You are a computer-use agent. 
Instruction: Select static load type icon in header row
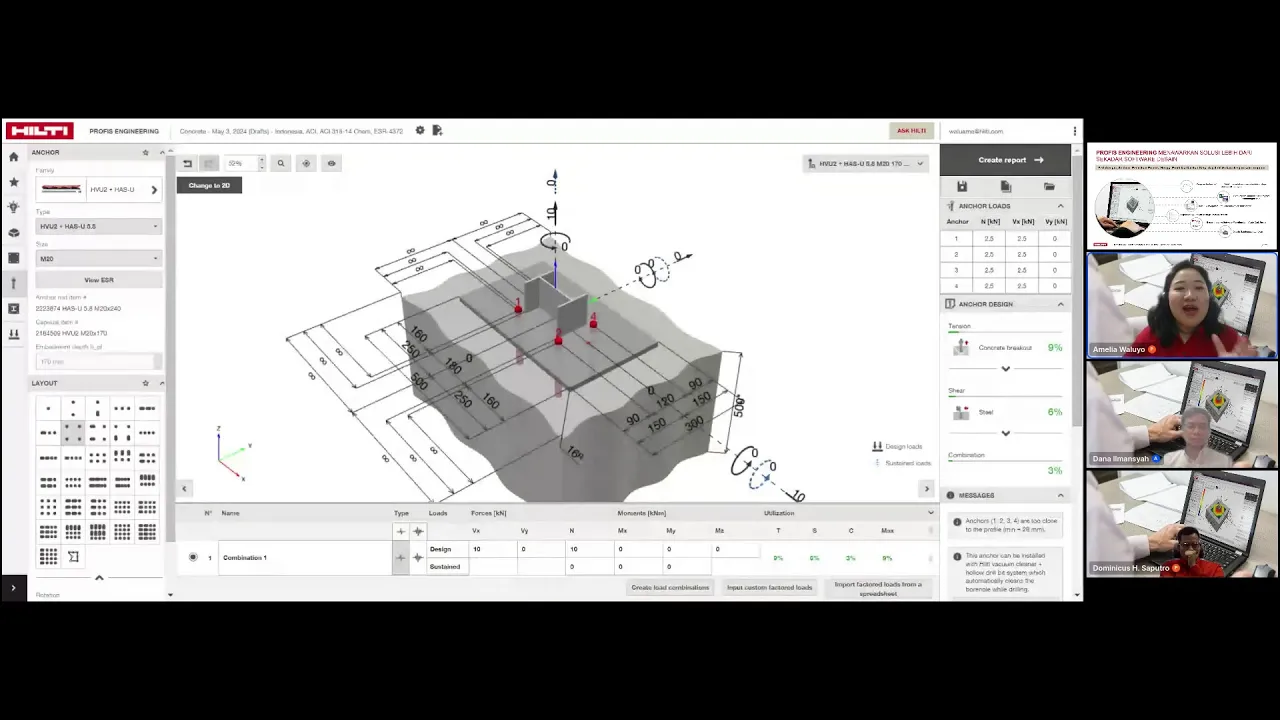(401, 531)
